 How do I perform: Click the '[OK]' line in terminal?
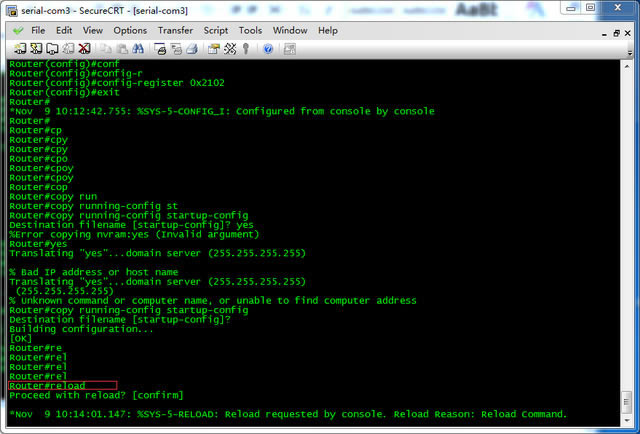coord(20,338)
